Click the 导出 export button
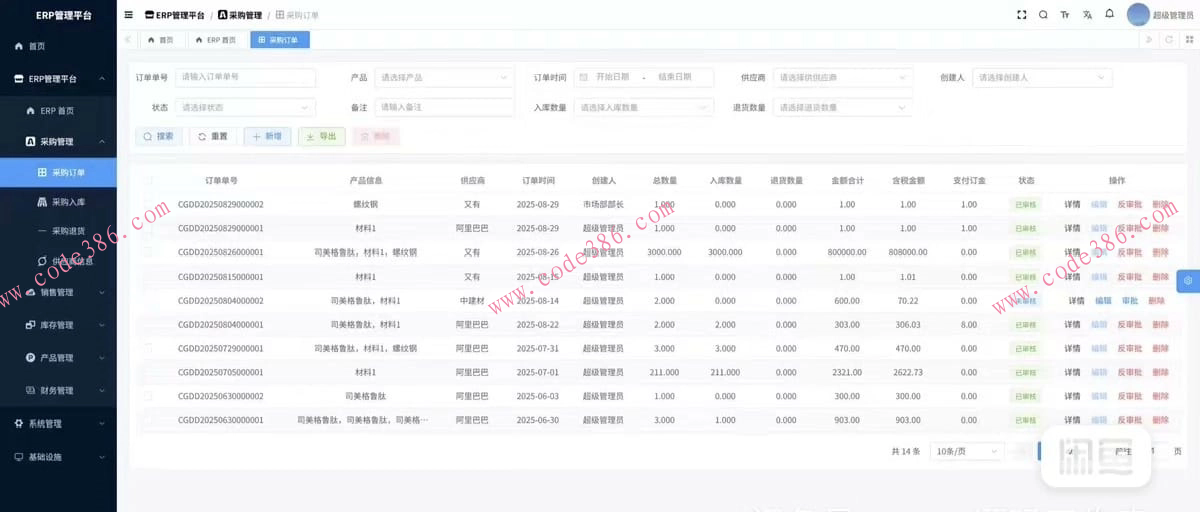1200x512 pixels. 322,136
